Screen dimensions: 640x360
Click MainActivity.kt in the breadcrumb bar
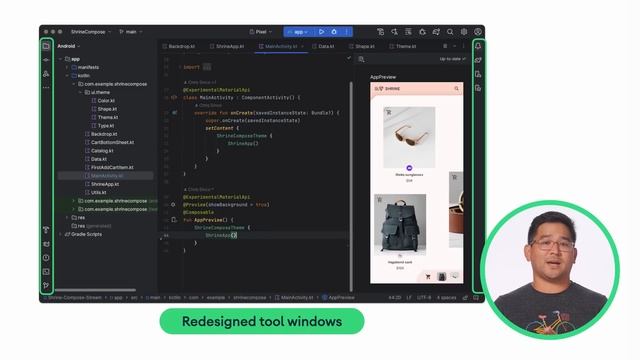pos(294,298)
